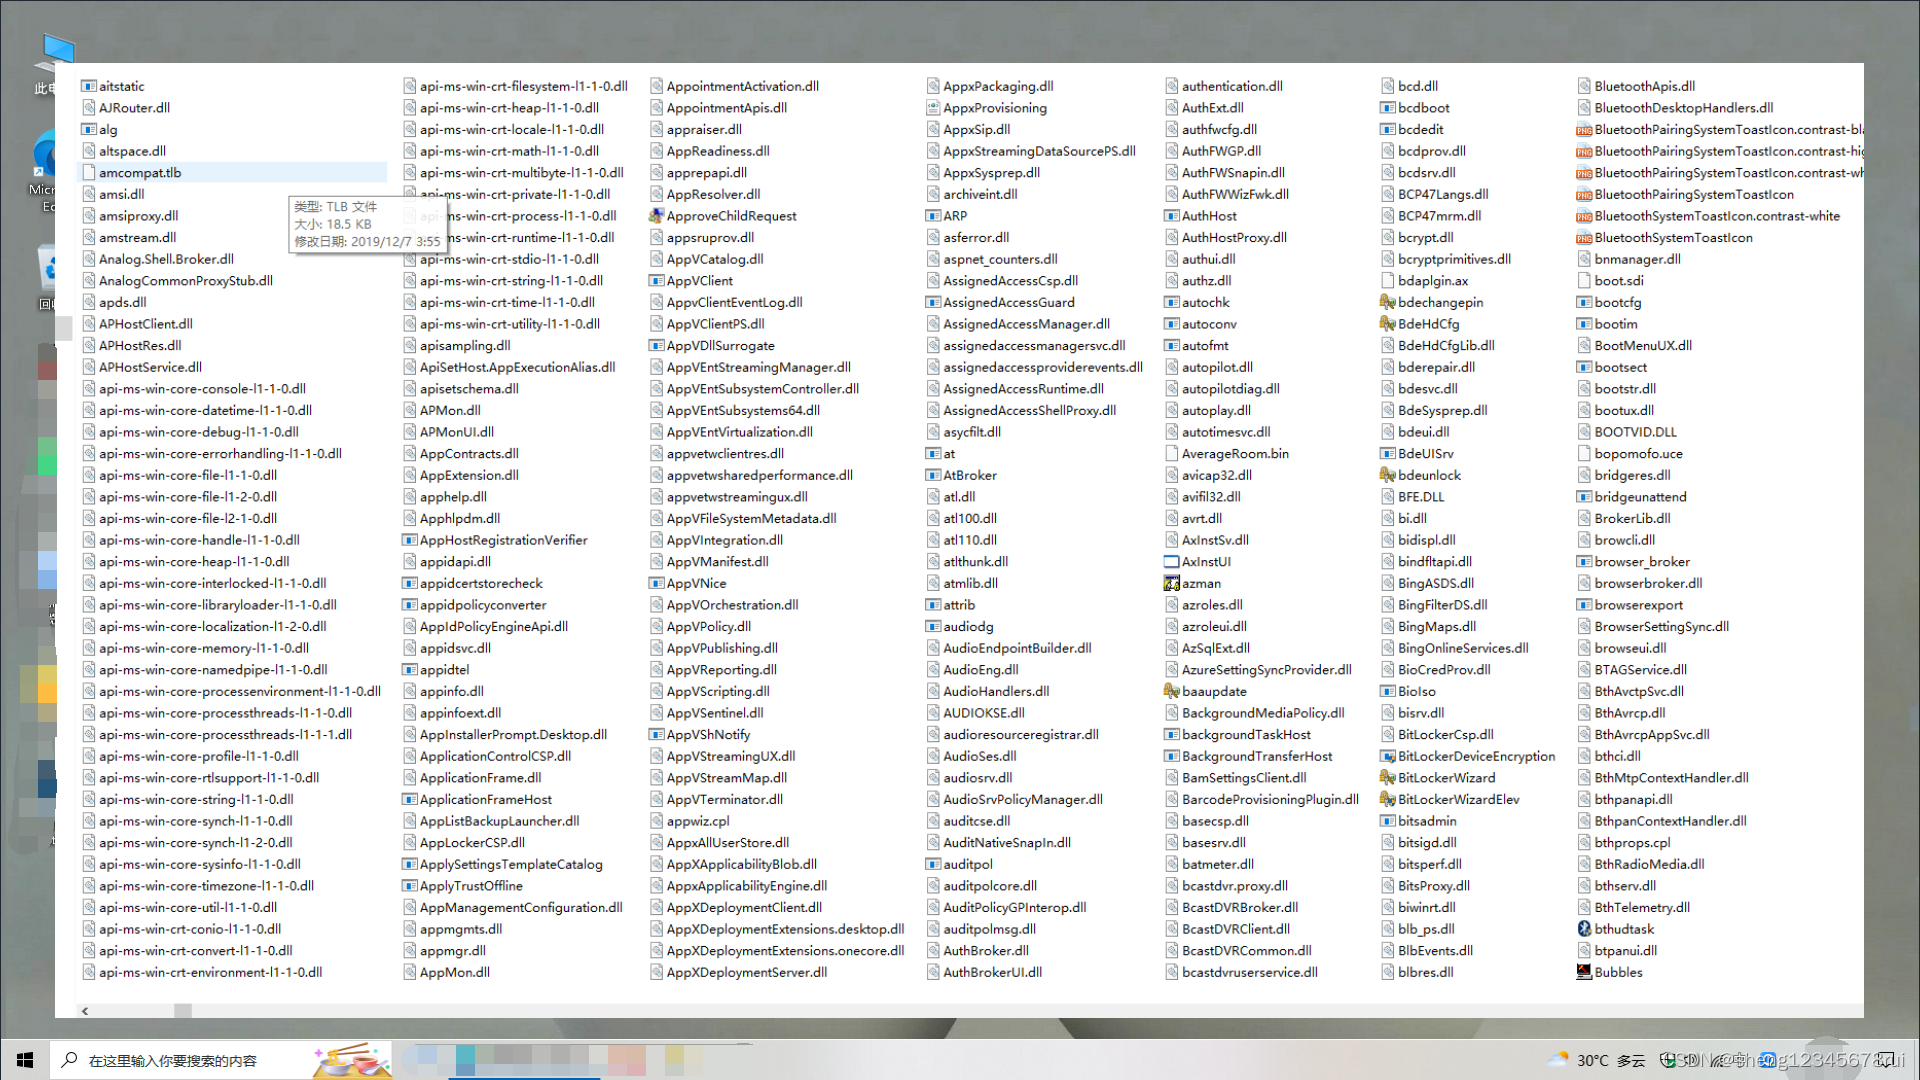Click the AxInstUI file icon

tap(1172, 562)
